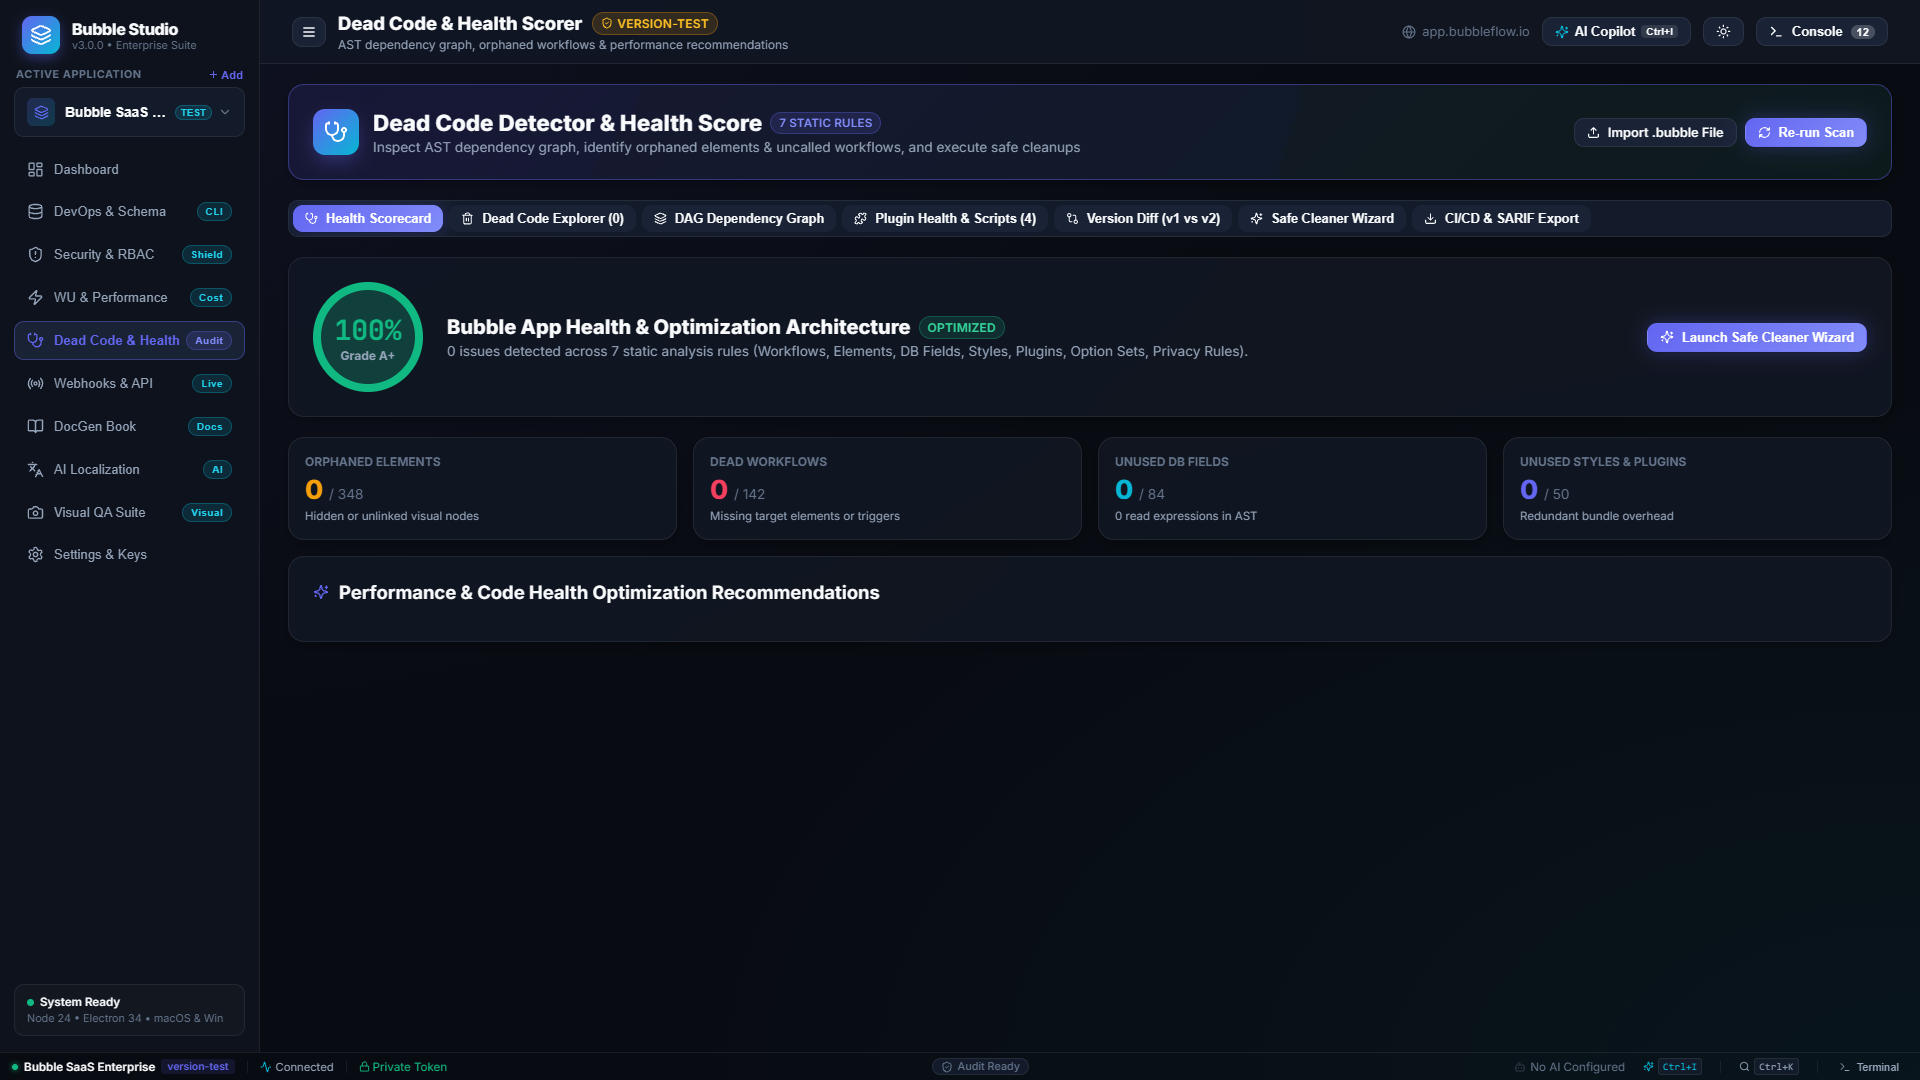Click the OPTIMIZED status badge
Screen dimensions: 1920x1080
point(961,328)
